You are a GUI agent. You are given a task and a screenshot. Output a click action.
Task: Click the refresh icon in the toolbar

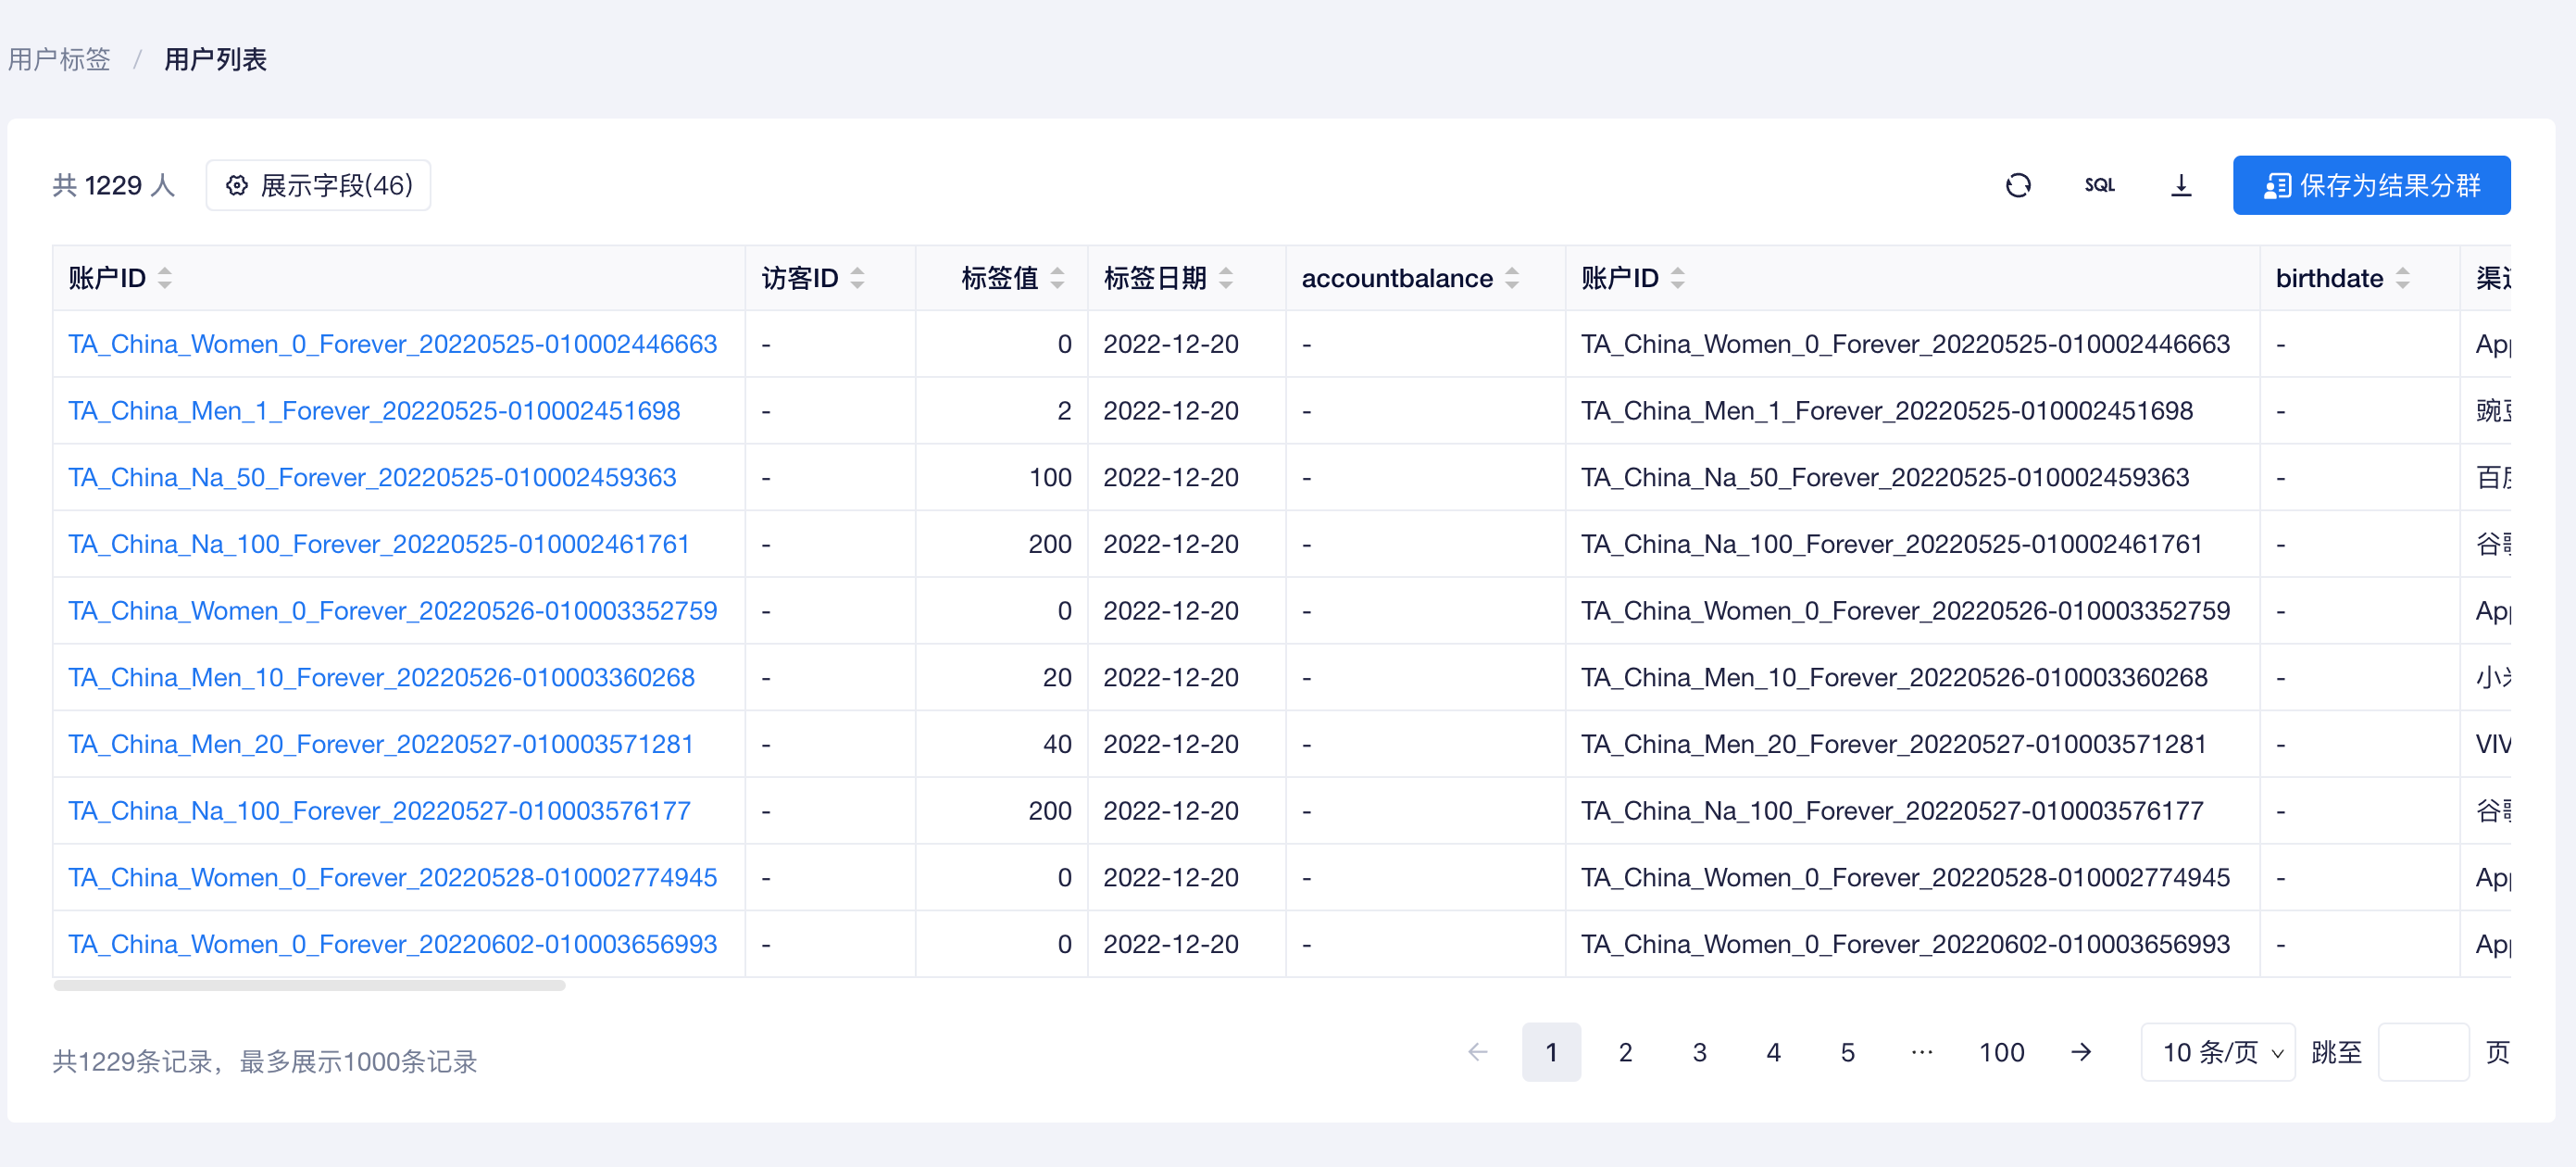pos(2018,185)
